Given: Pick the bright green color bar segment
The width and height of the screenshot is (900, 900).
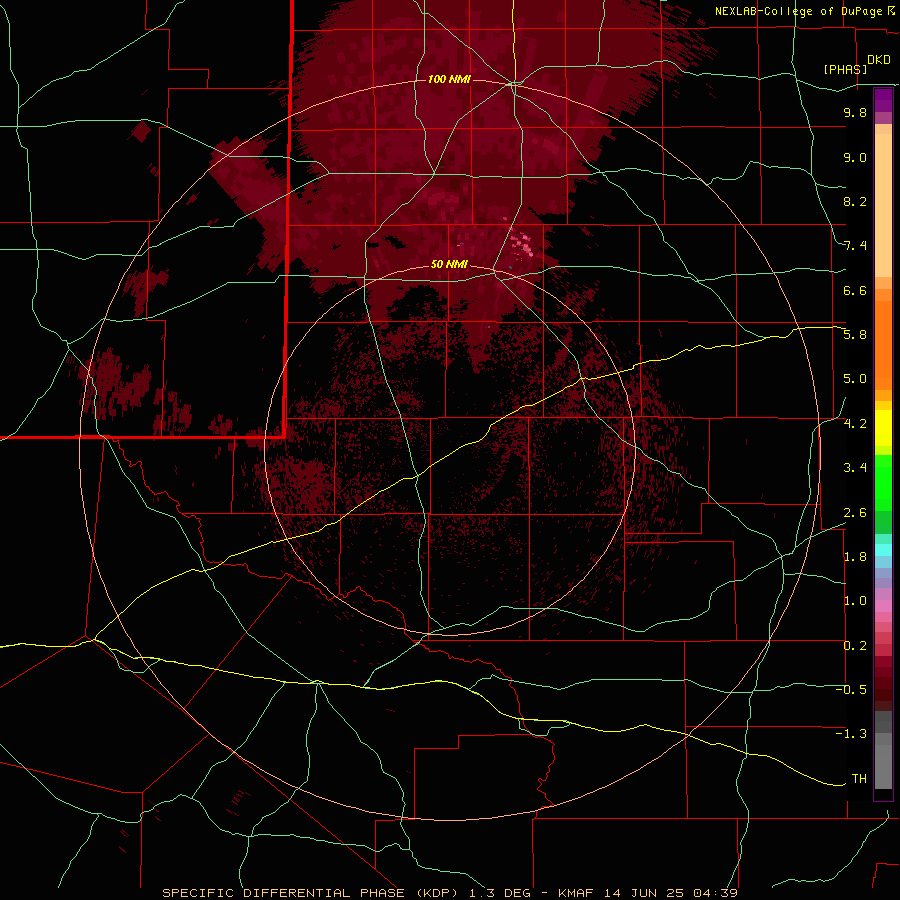Looking at the screenshot, I should (883, 482).
